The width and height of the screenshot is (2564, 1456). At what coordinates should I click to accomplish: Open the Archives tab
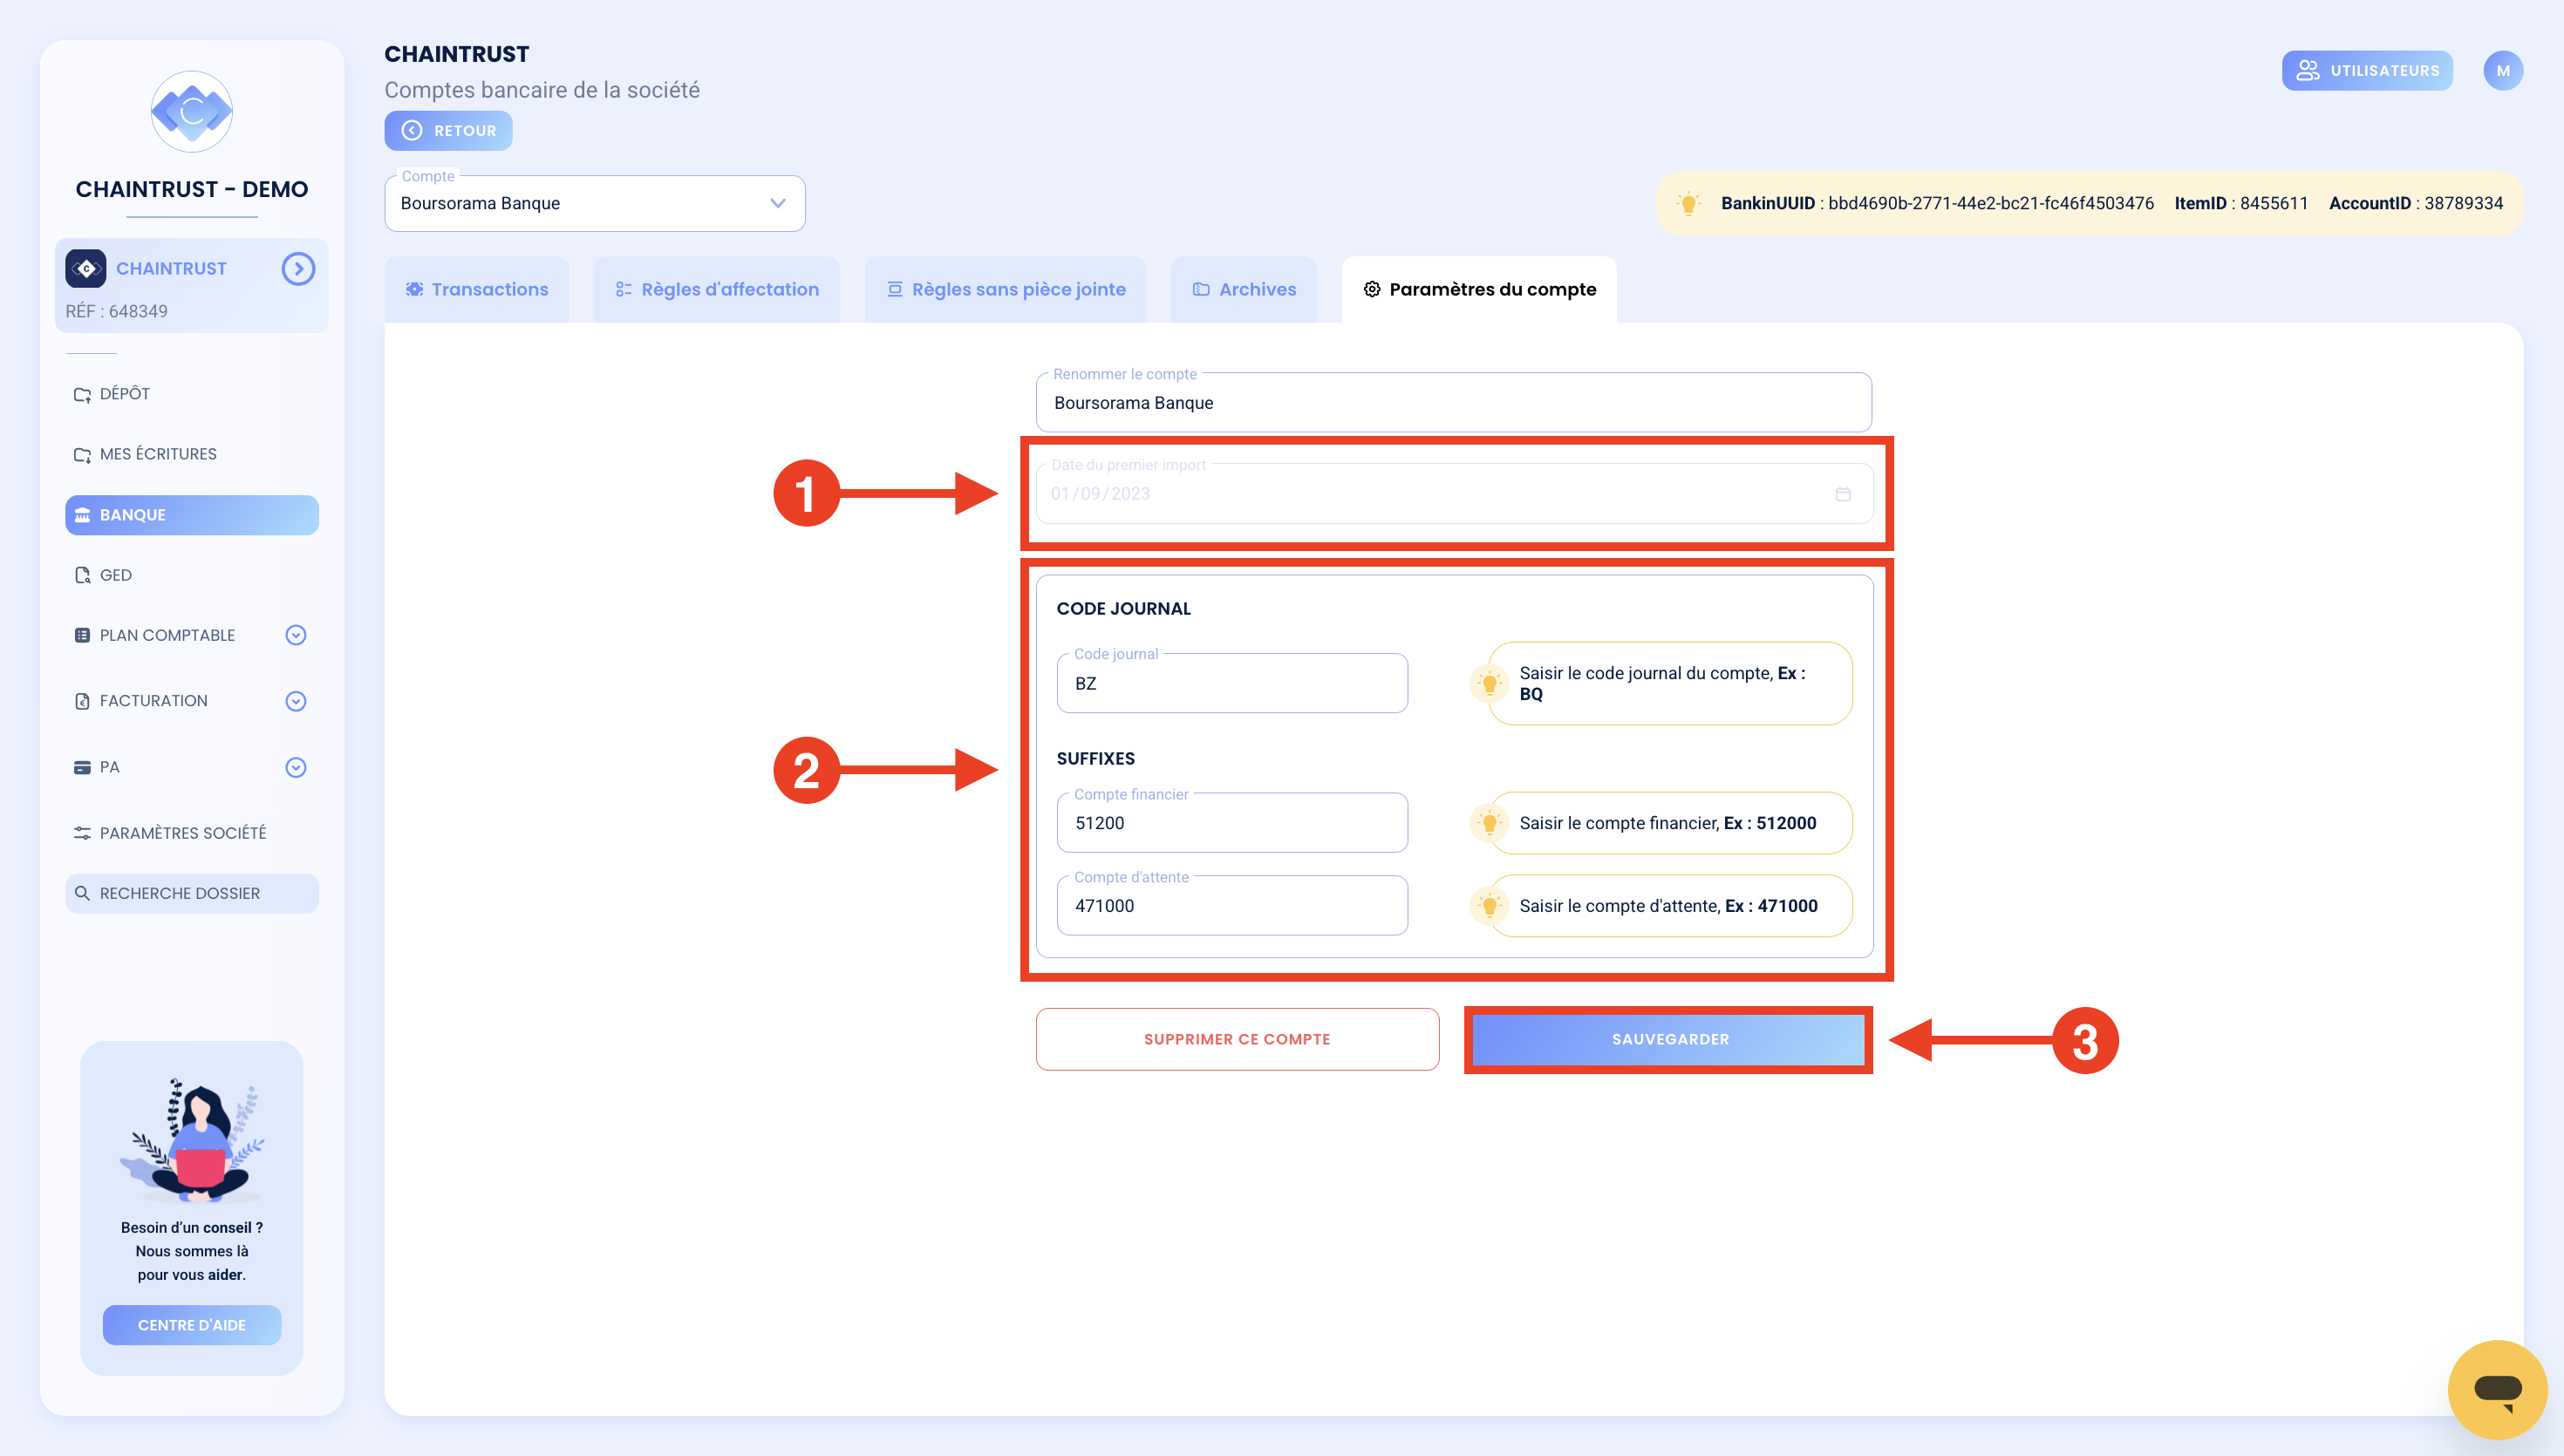1243,289
